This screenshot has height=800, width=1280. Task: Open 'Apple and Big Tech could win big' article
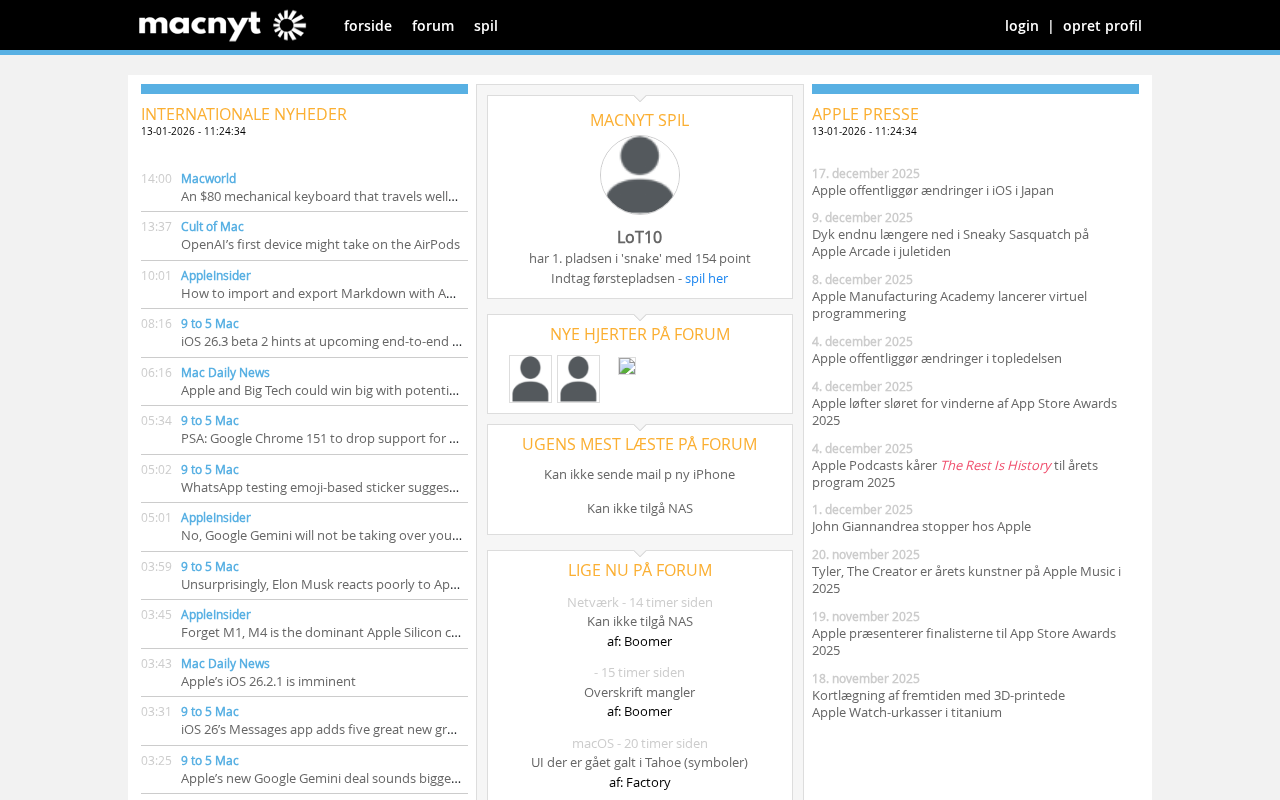click(x=320, y=390)
